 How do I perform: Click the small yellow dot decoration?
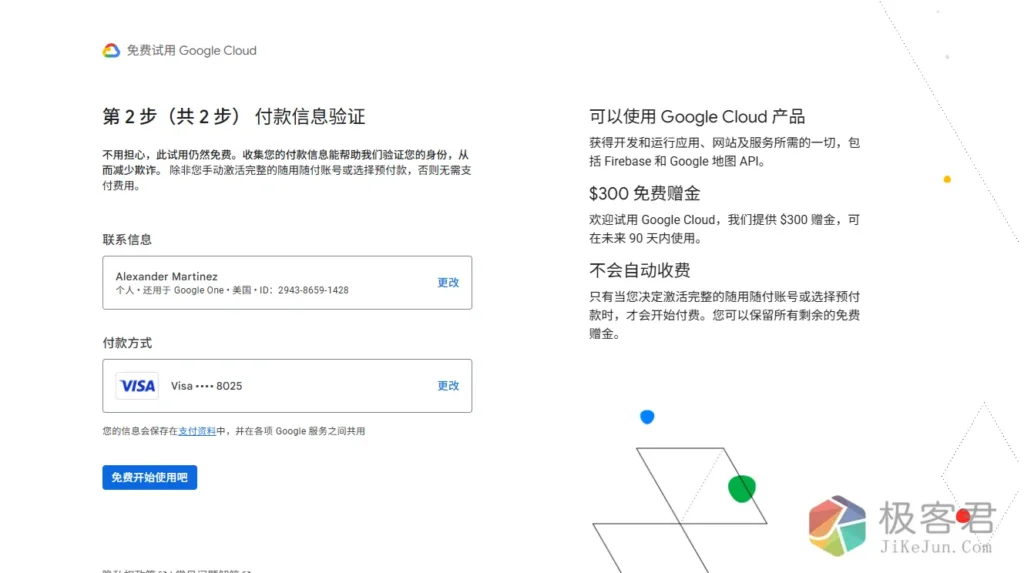pyautogui.click(x=947, y=180)
